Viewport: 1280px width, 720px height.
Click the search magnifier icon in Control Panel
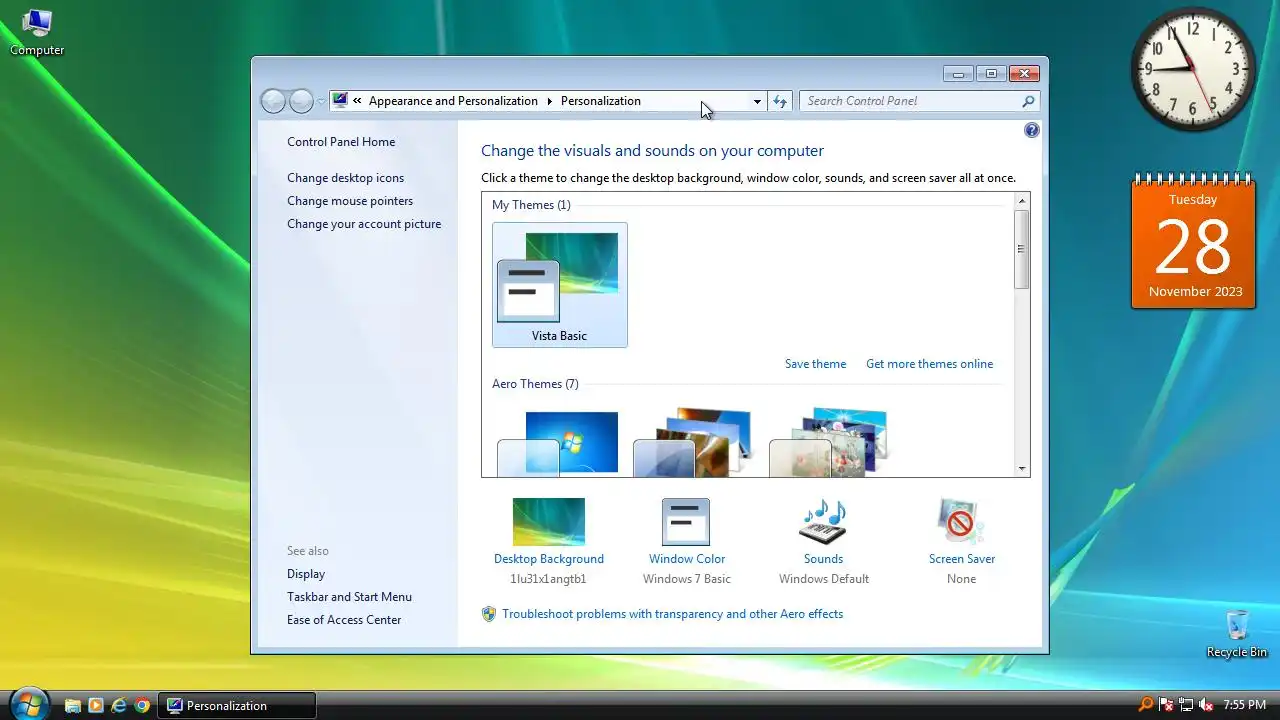click(x=1028, y=101)
